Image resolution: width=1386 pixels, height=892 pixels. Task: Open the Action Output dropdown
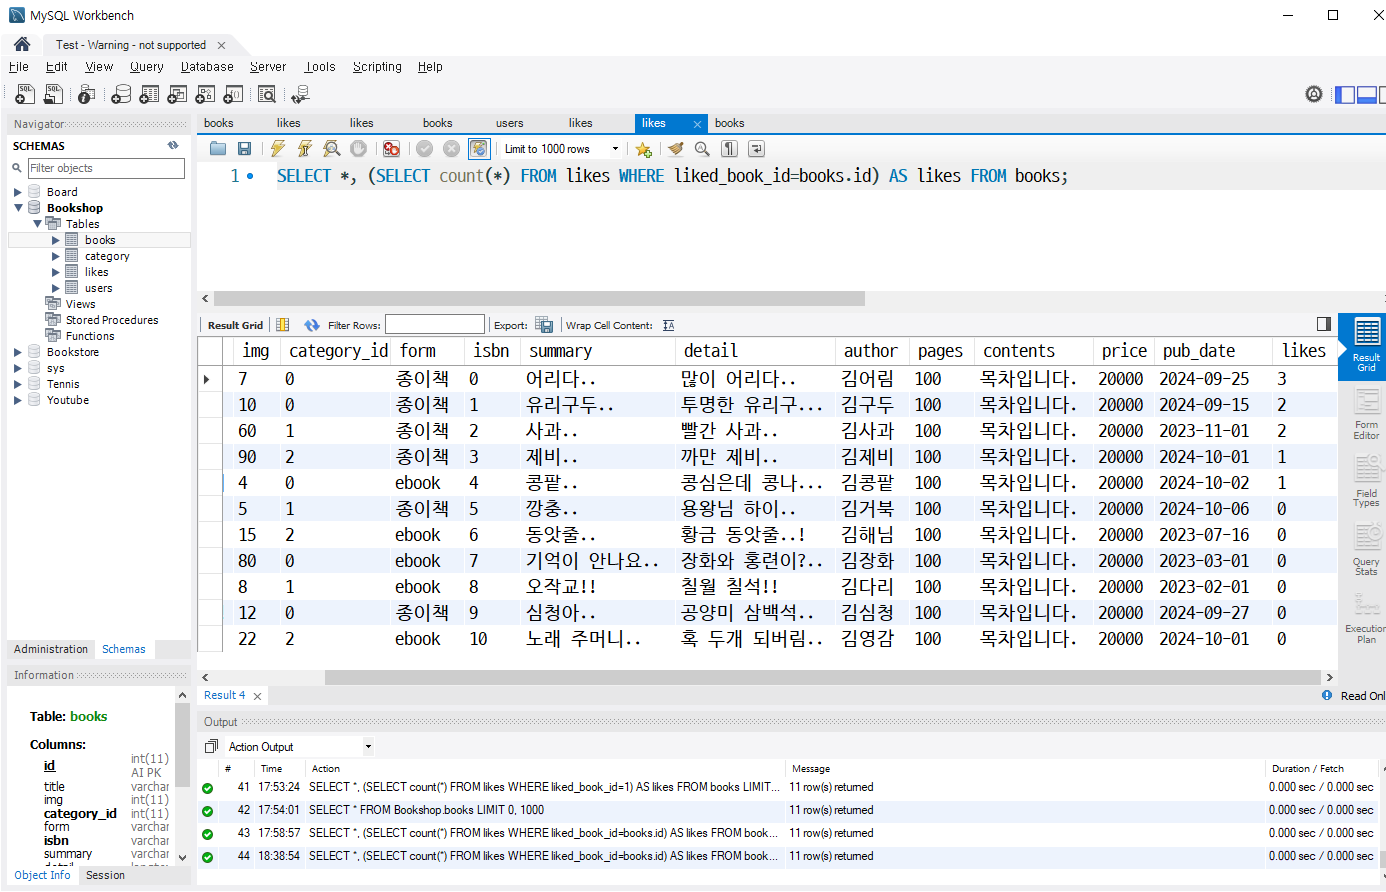click(x=368, y=747)
